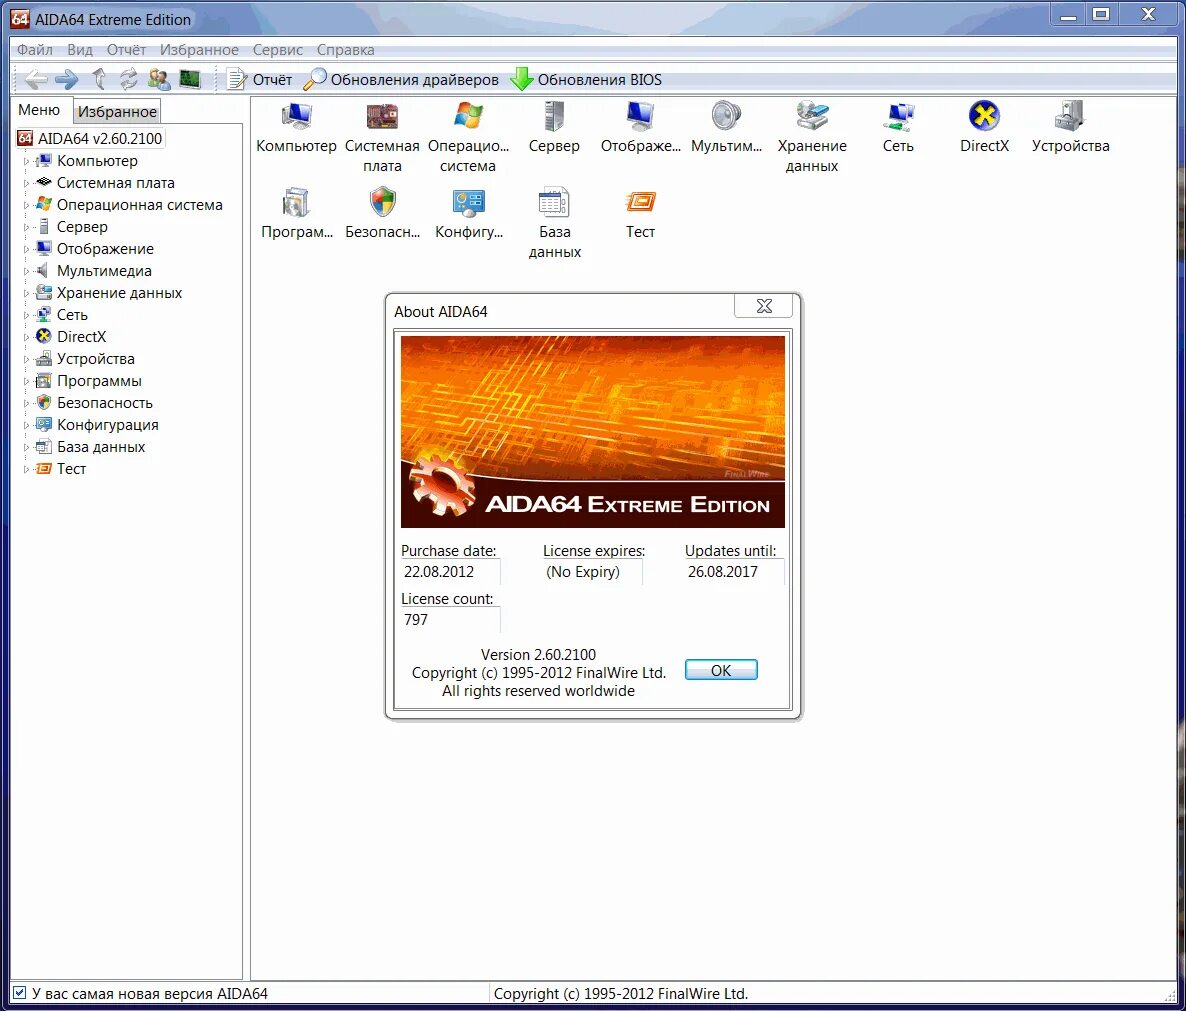
Task: Expand the Отображение tree node
Action: click(26, 250)
